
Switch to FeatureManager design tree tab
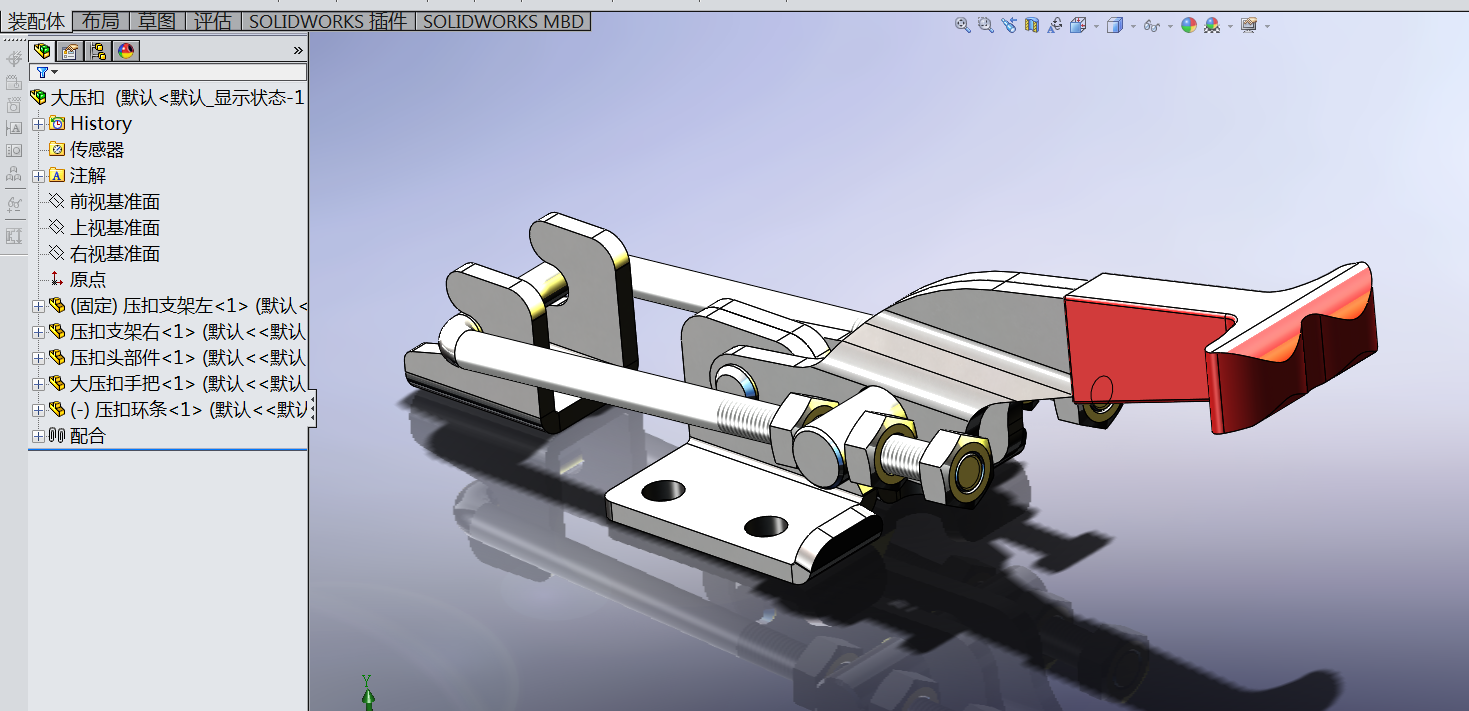42,50
